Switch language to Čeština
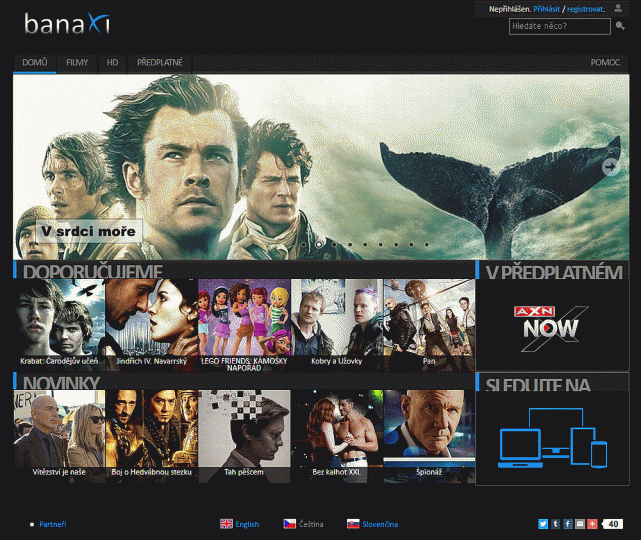This screenshot has height=540, width=641. click(311, 524)
